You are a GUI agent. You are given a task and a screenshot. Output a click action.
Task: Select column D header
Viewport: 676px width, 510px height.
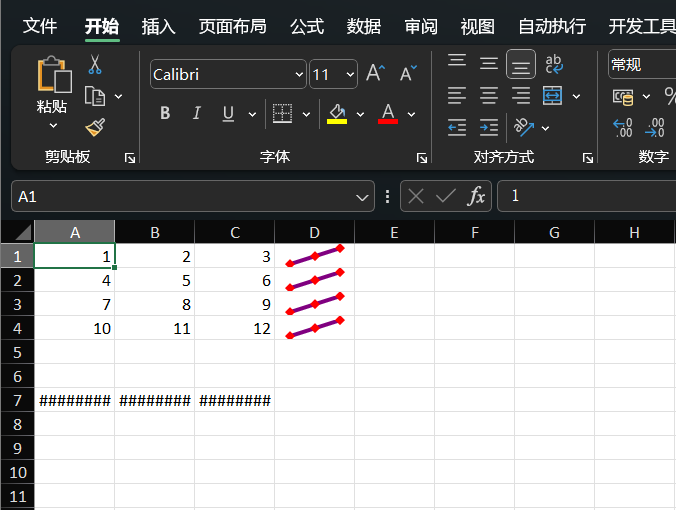[314, 232]
